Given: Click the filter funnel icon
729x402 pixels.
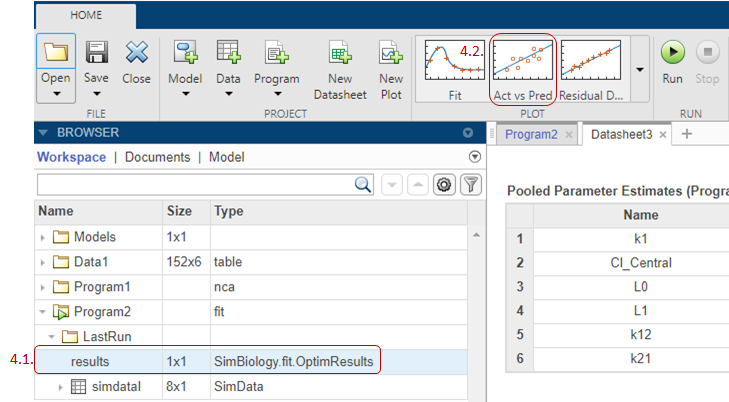Looking at the screenshot, I should click(x=470, y=184).
